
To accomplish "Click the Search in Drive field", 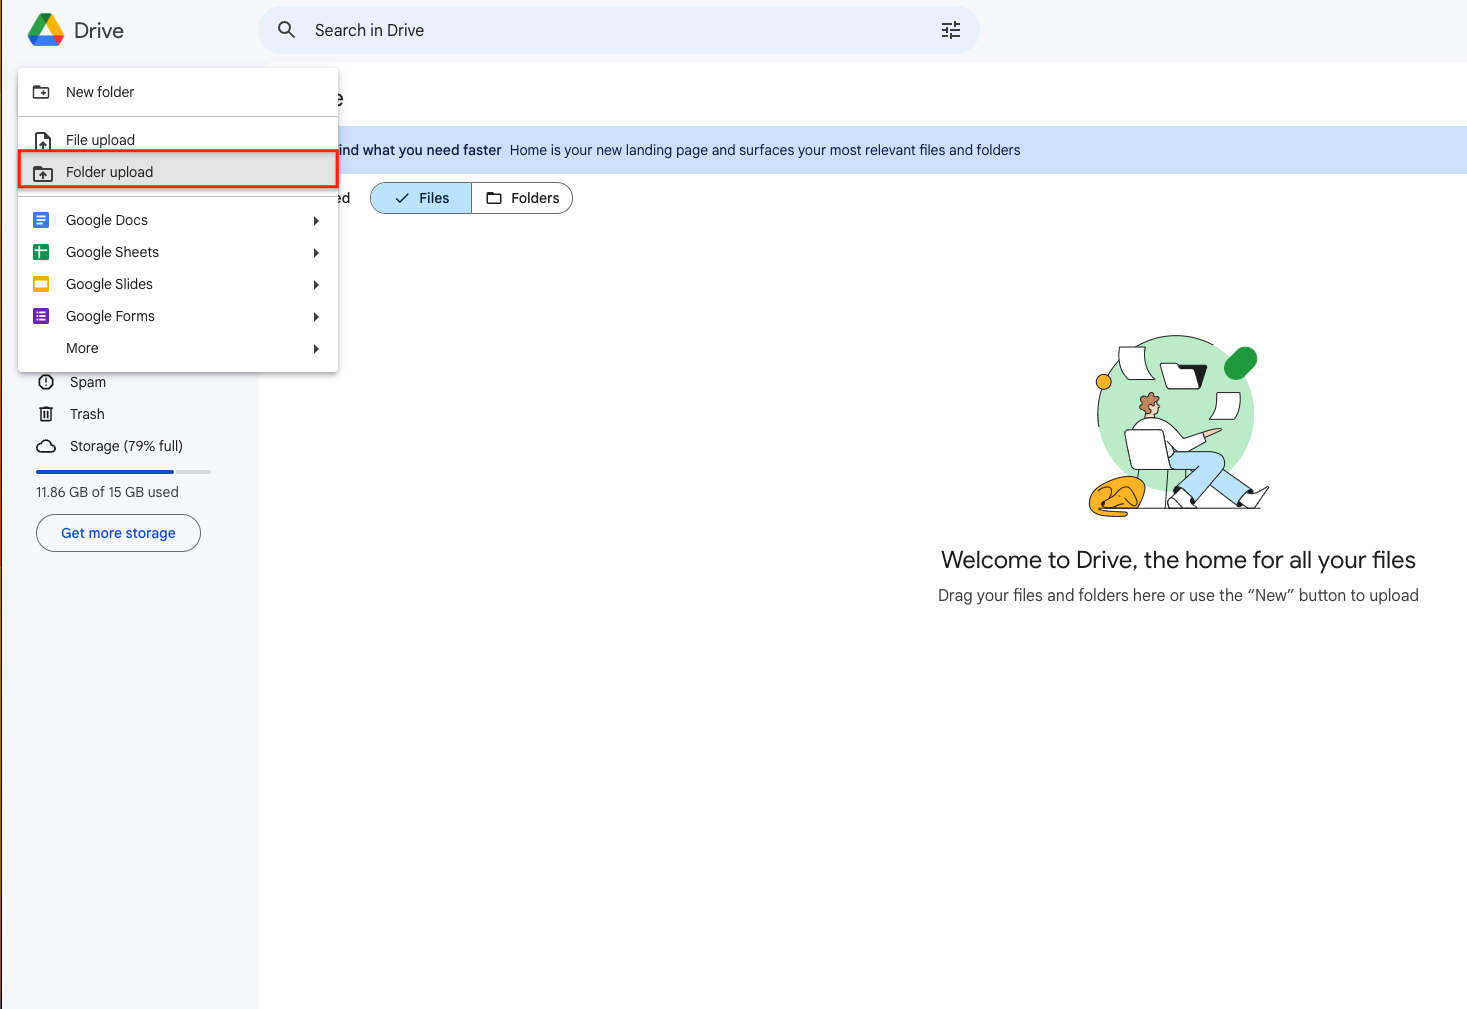I will pos(619,30).
